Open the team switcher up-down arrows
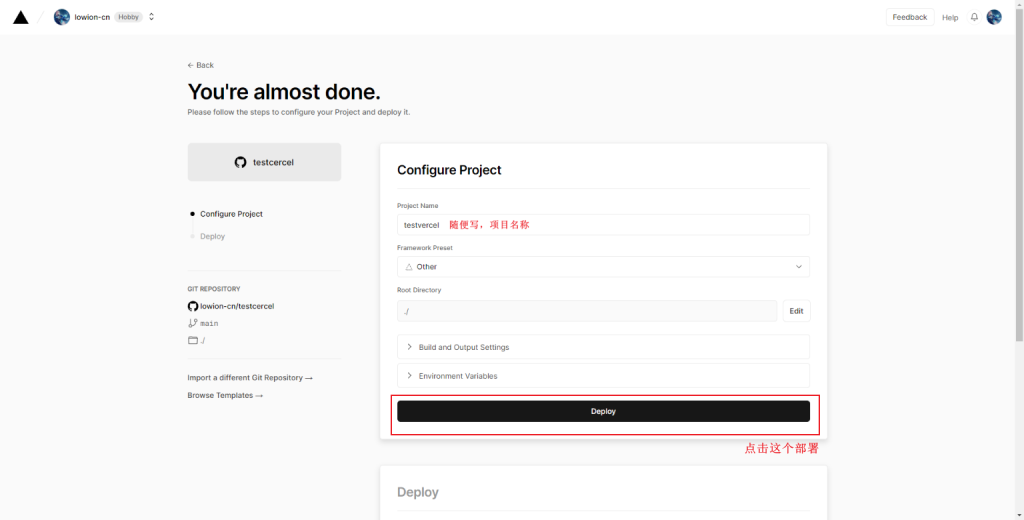This screenshot has width=1024, height=520. tap(152, 17)
